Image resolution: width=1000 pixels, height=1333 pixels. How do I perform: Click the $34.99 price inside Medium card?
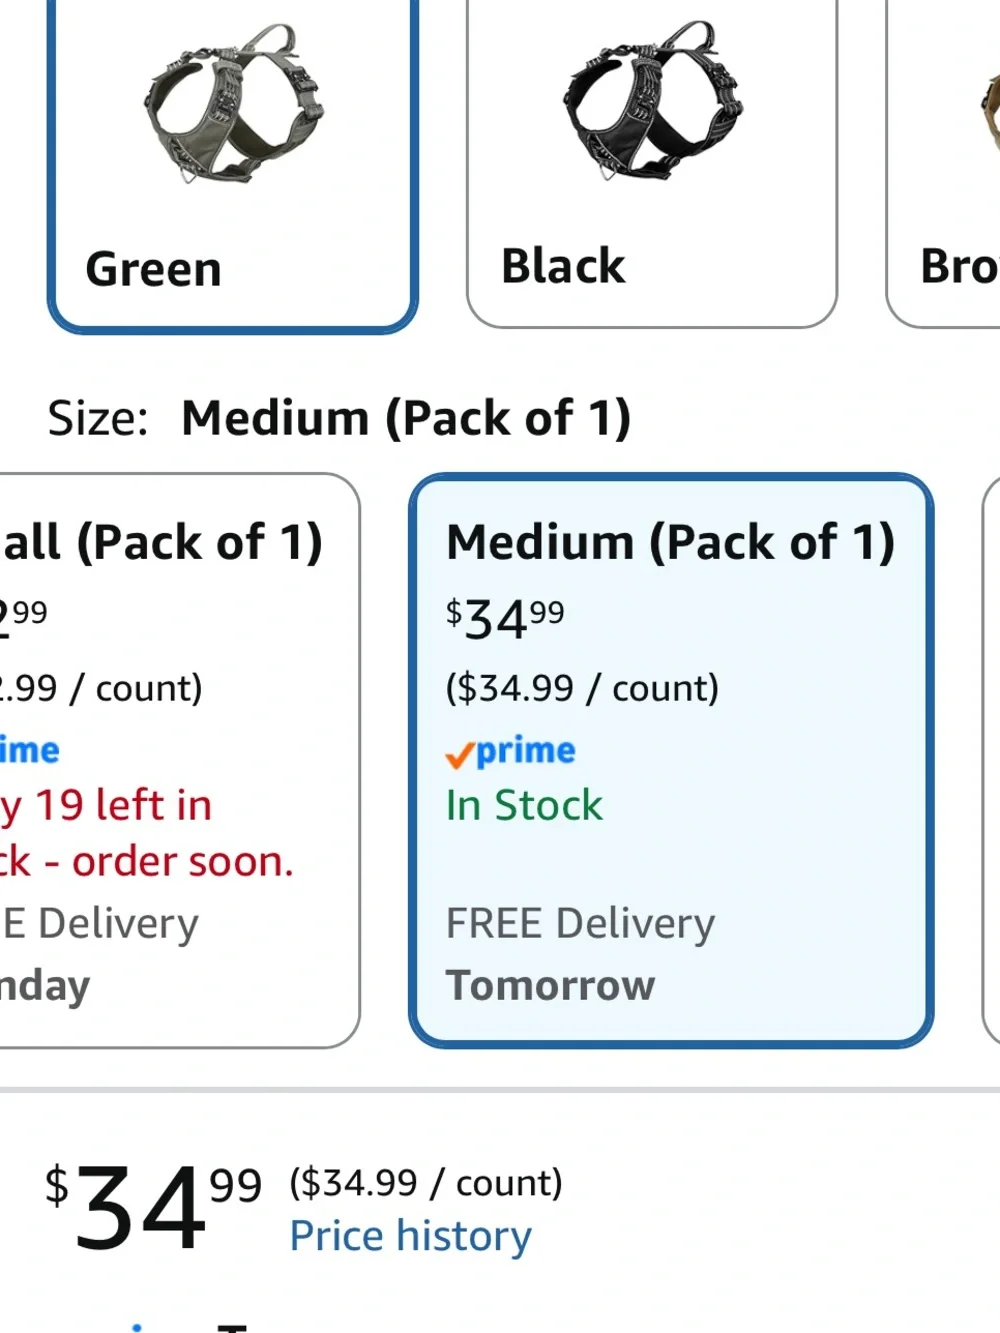[505, 619]
